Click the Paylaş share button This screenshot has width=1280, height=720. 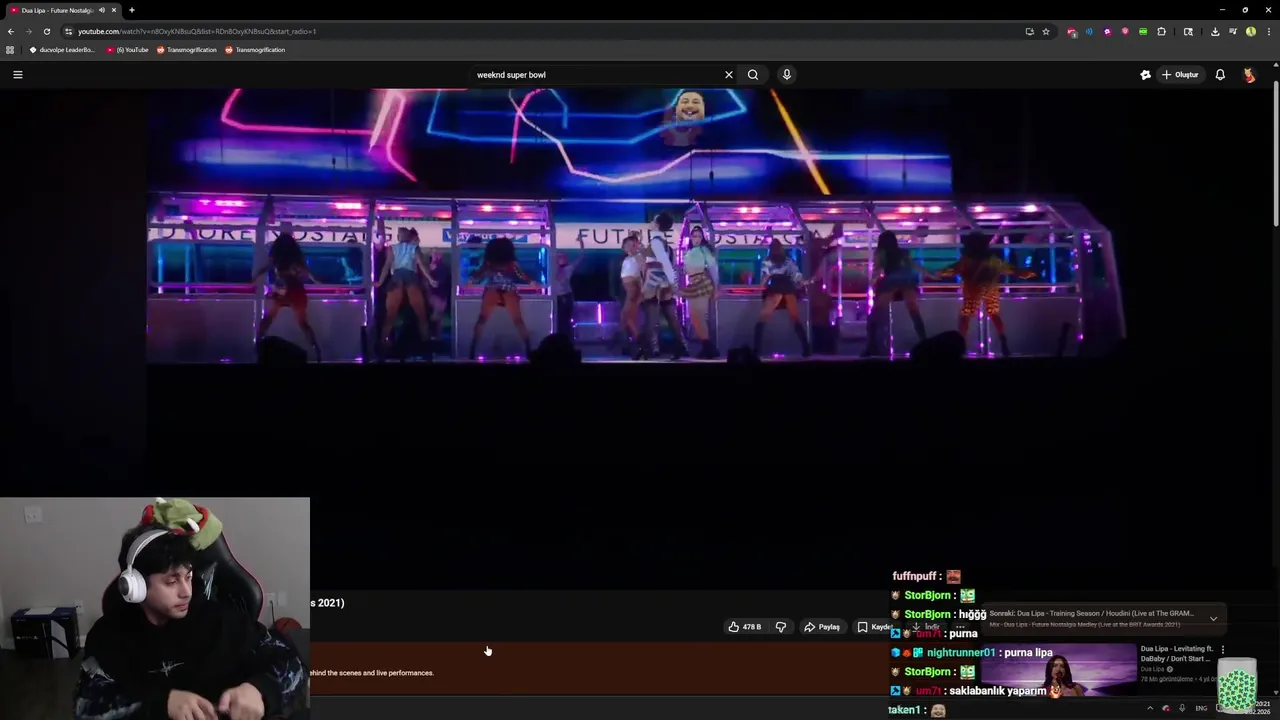822,627
